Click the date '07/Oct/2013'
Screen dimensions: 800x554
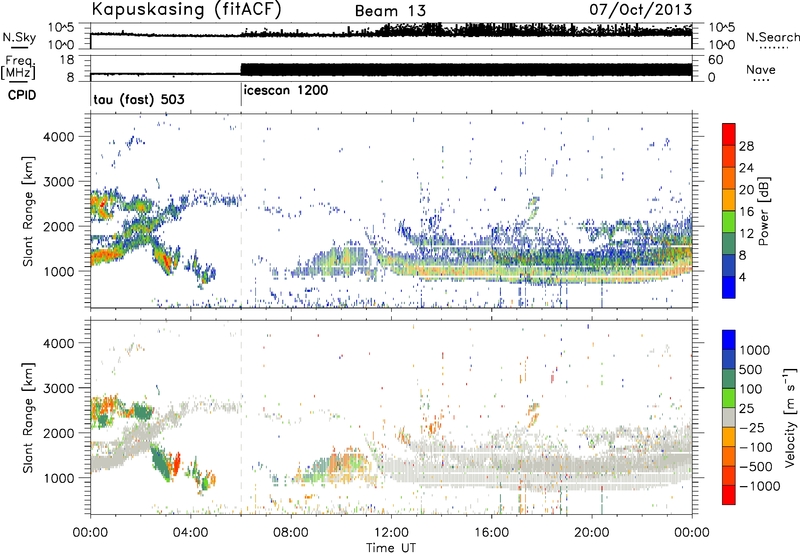641,9
